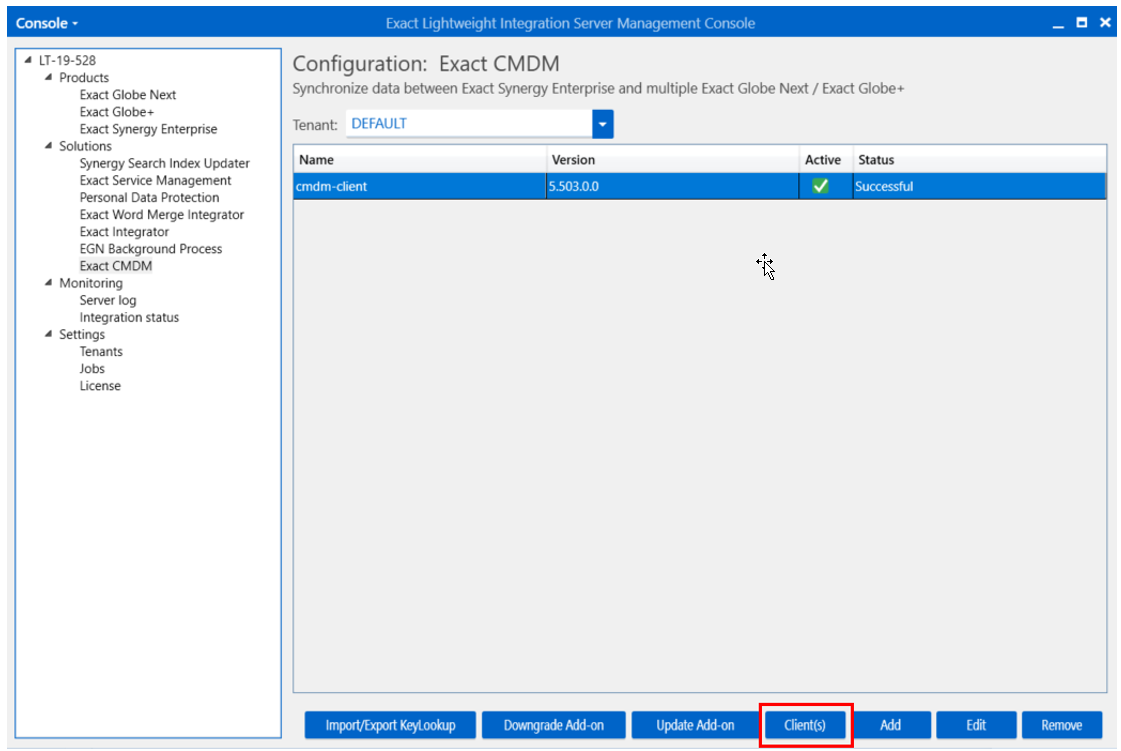The width and height of the screenshot is (1121, 751).
Task: Maximize the Management Console window
Action: coord(1082,23)
